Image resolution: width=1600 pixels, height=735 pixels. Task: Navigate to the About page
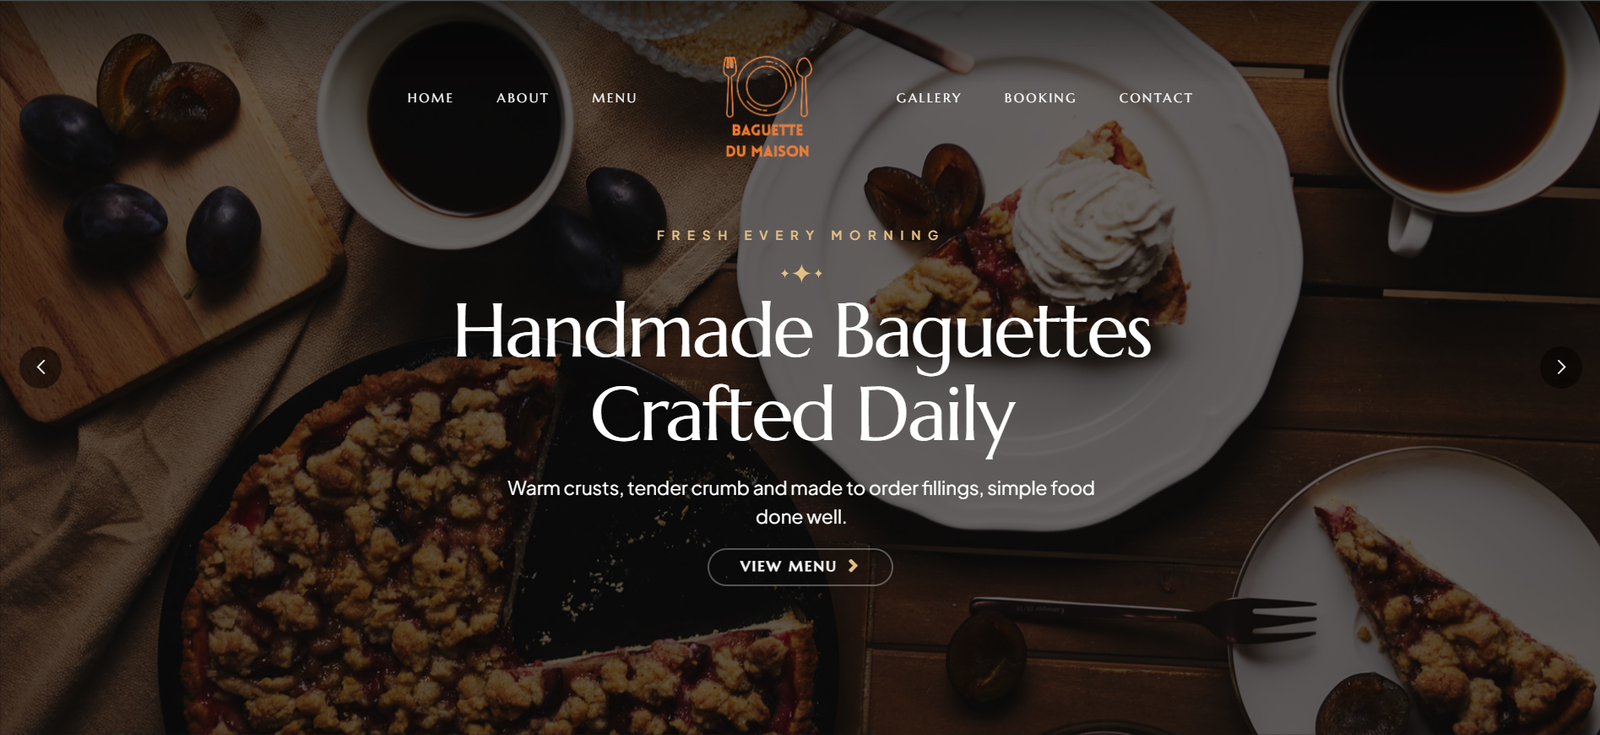tap(522, 98)
